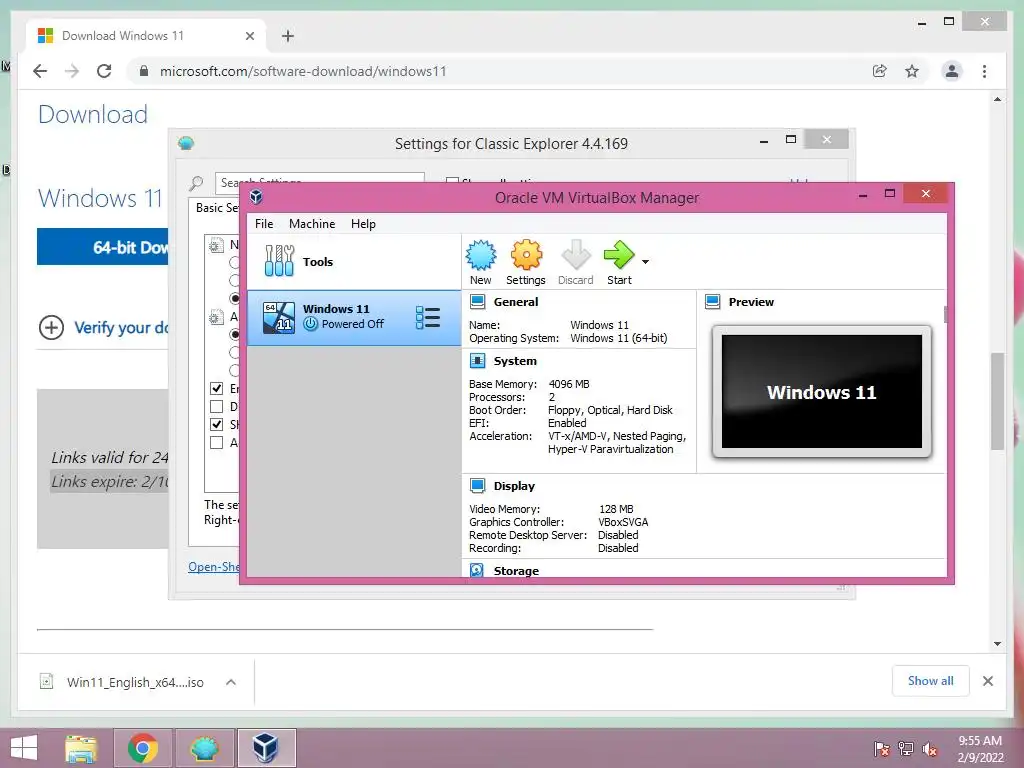Click the Storage section icon
This screenshot has width=1024, height=768.
click(477, 570)
